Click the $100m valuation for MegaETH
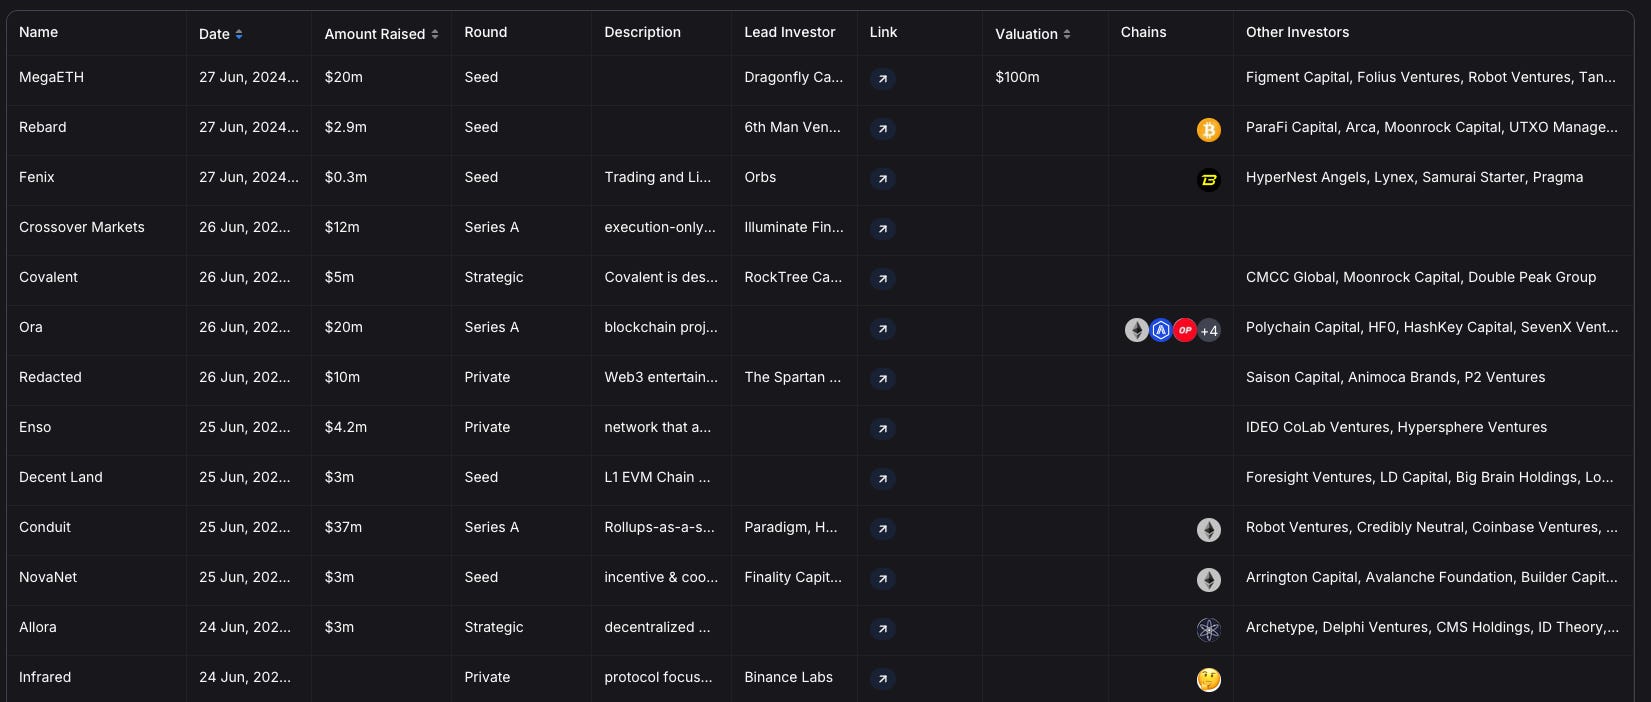 (1017, 77)
